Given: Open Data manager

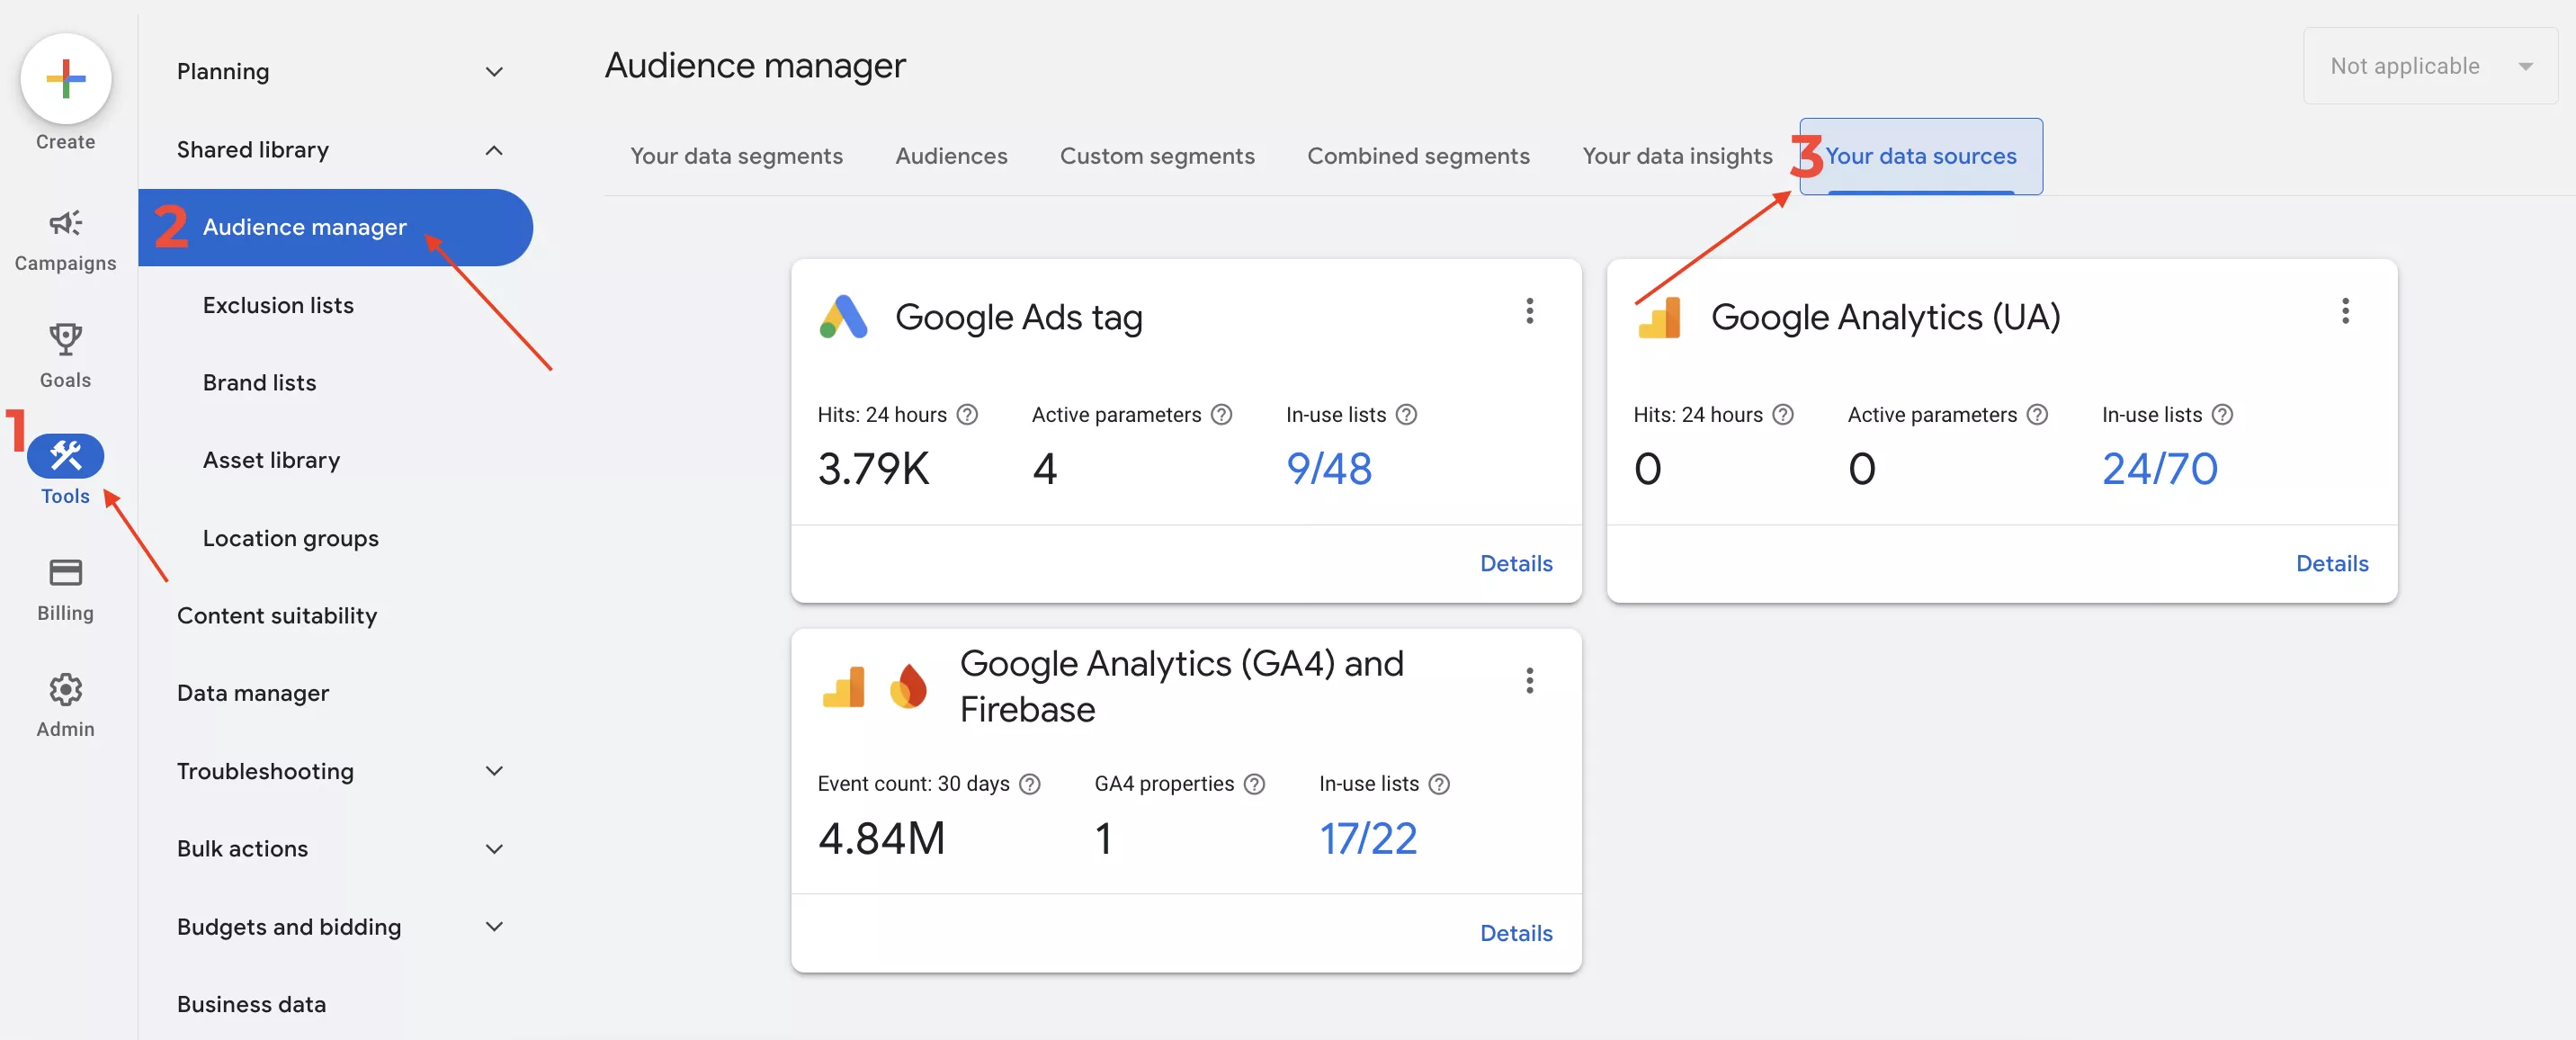Looking at the screenshot, I should pyautogui.click(x=253, y=693).
